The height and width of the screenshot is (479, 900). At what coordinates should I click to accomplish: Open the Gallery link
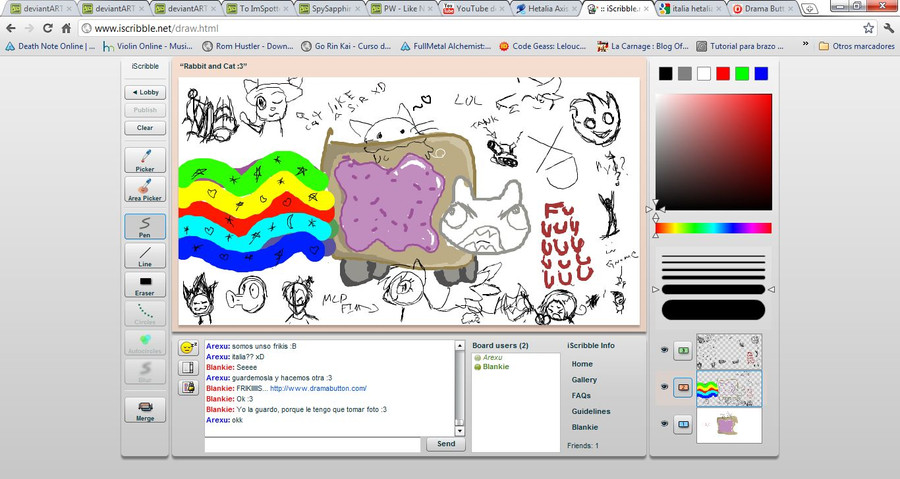[584, 380]
